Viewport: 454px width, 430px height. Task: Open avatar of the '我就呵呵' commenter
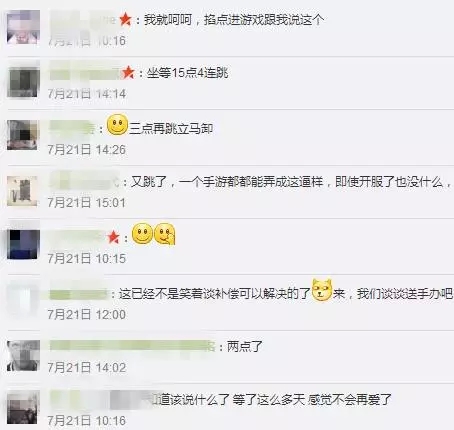click(23, 27)
